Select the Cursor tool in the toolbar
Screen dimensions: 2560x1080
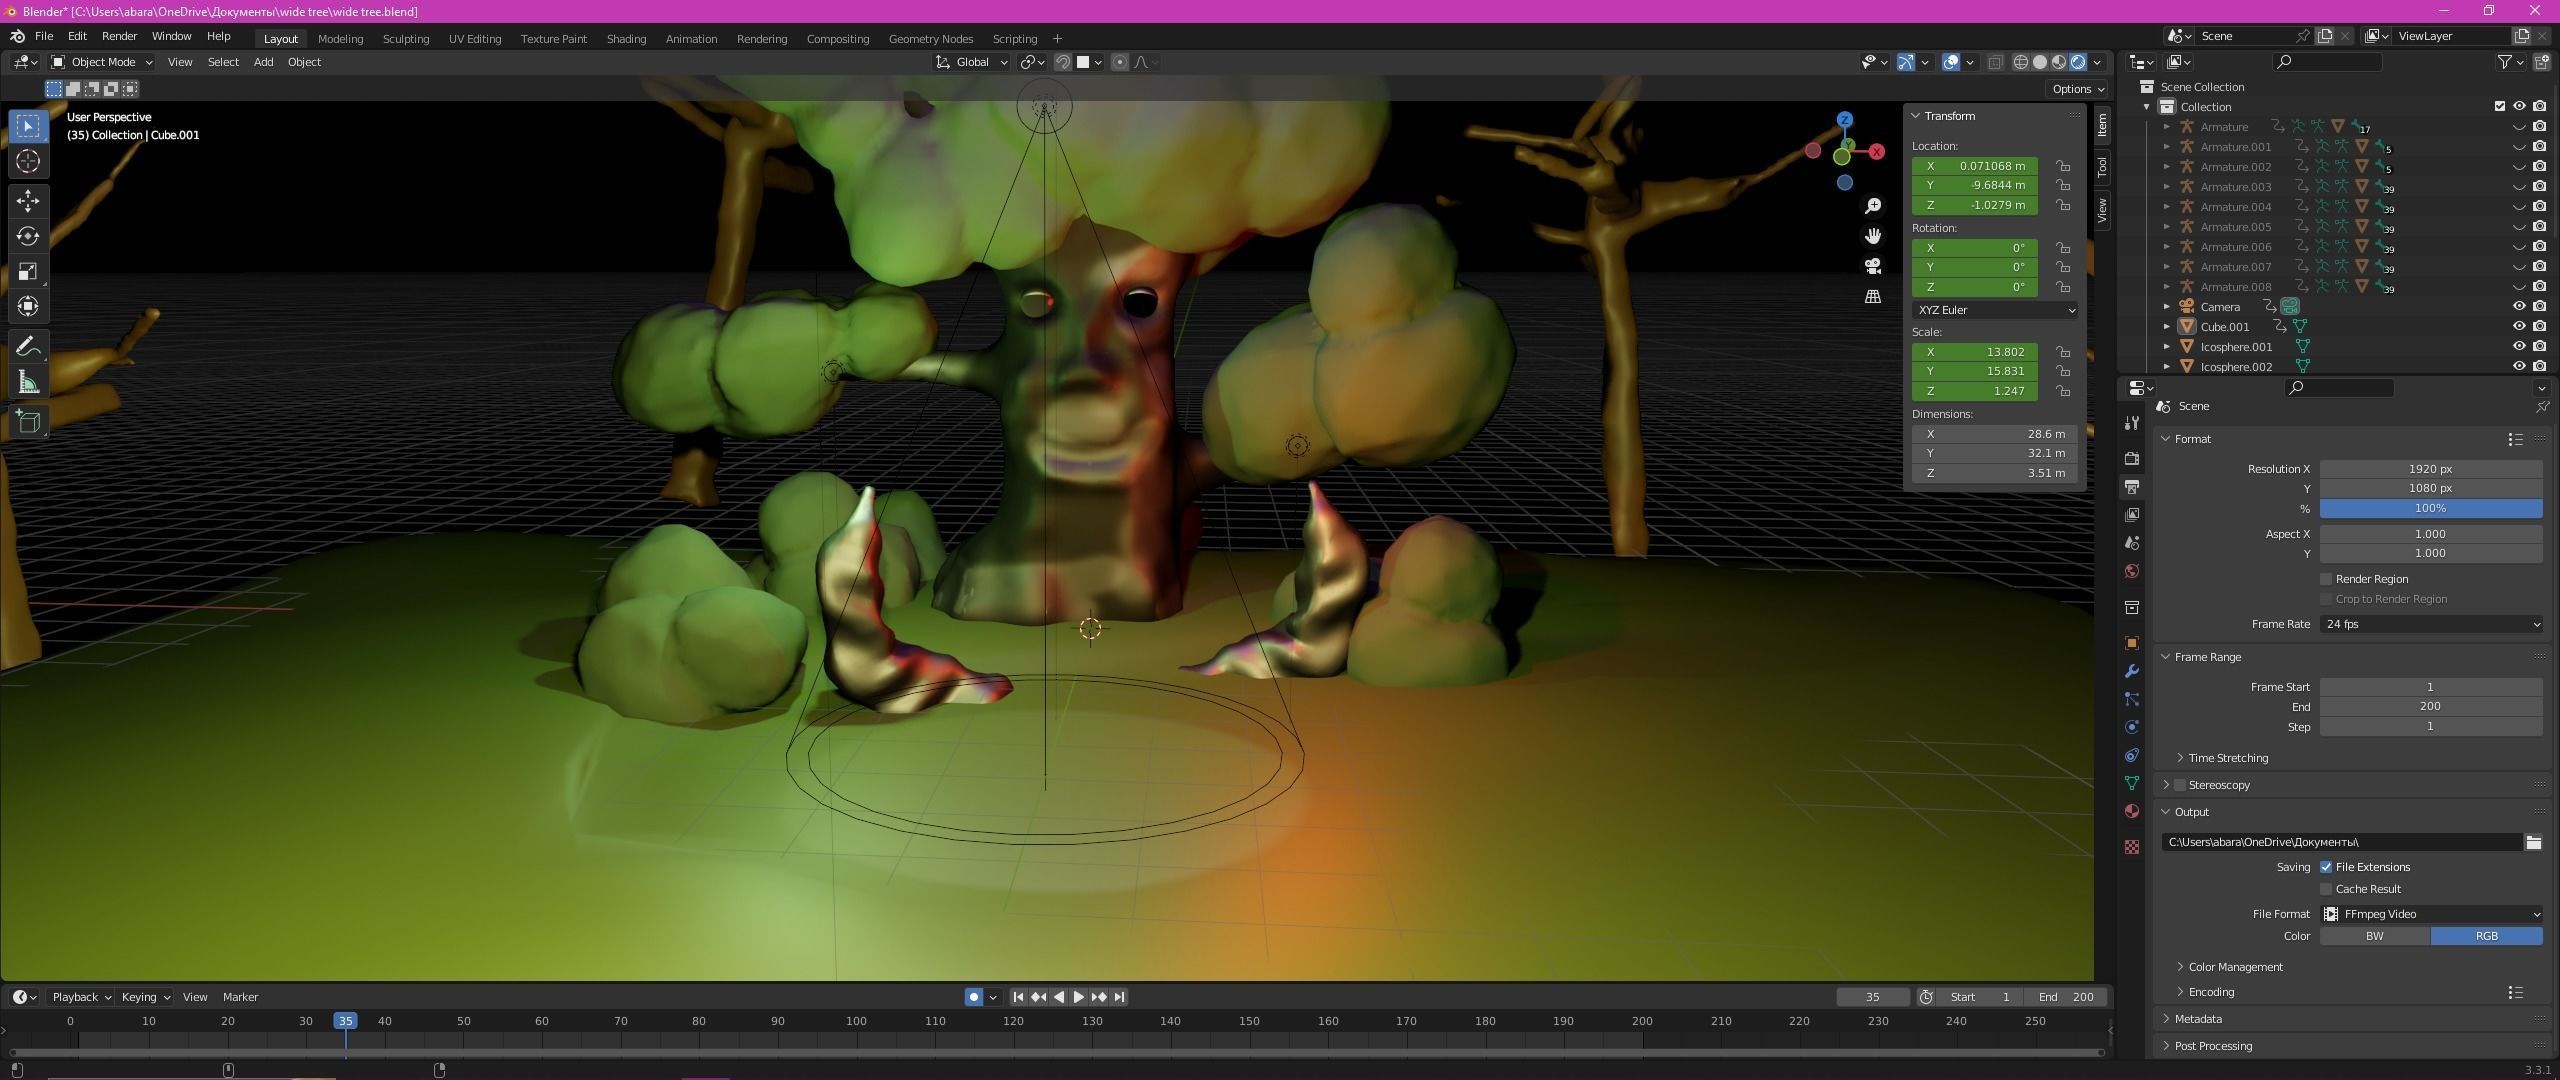tap(28, 161)
